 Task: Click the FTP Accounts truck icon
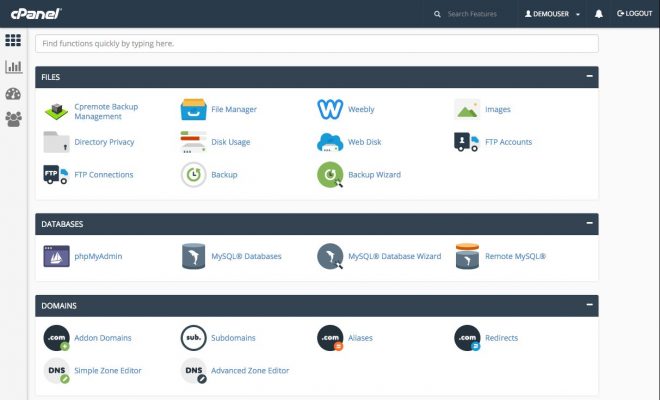(467, 142)
